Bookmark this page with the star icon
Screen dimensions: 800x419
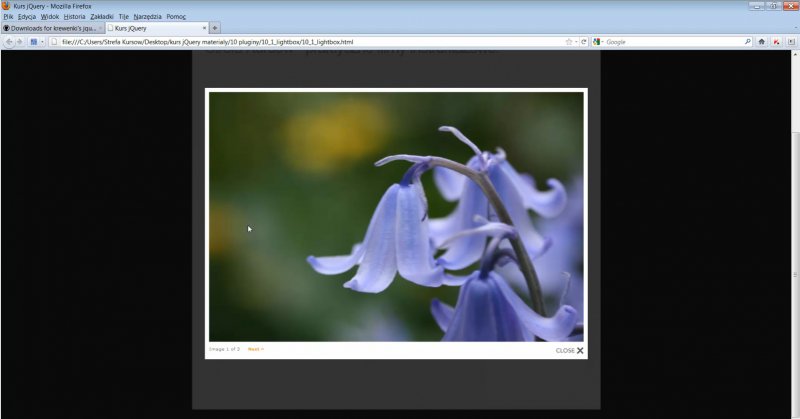coord(568,42)
